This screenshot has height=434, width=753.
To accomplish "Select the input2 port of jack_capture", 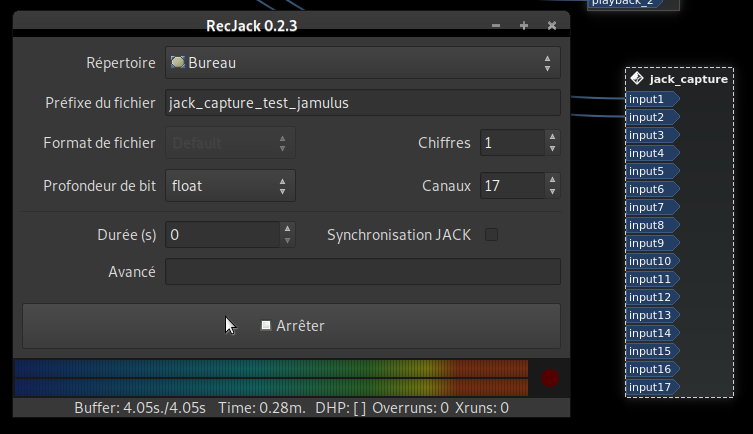I will pos(653,117).
